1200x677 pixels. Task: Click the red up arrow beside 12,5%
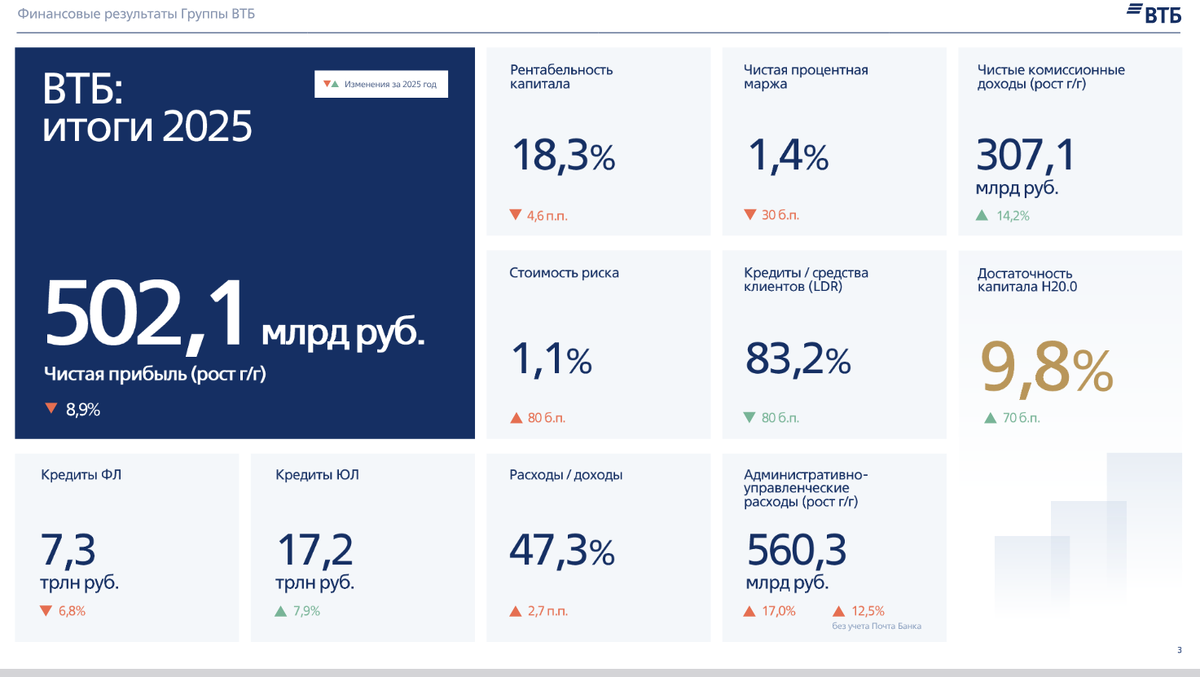838,611
